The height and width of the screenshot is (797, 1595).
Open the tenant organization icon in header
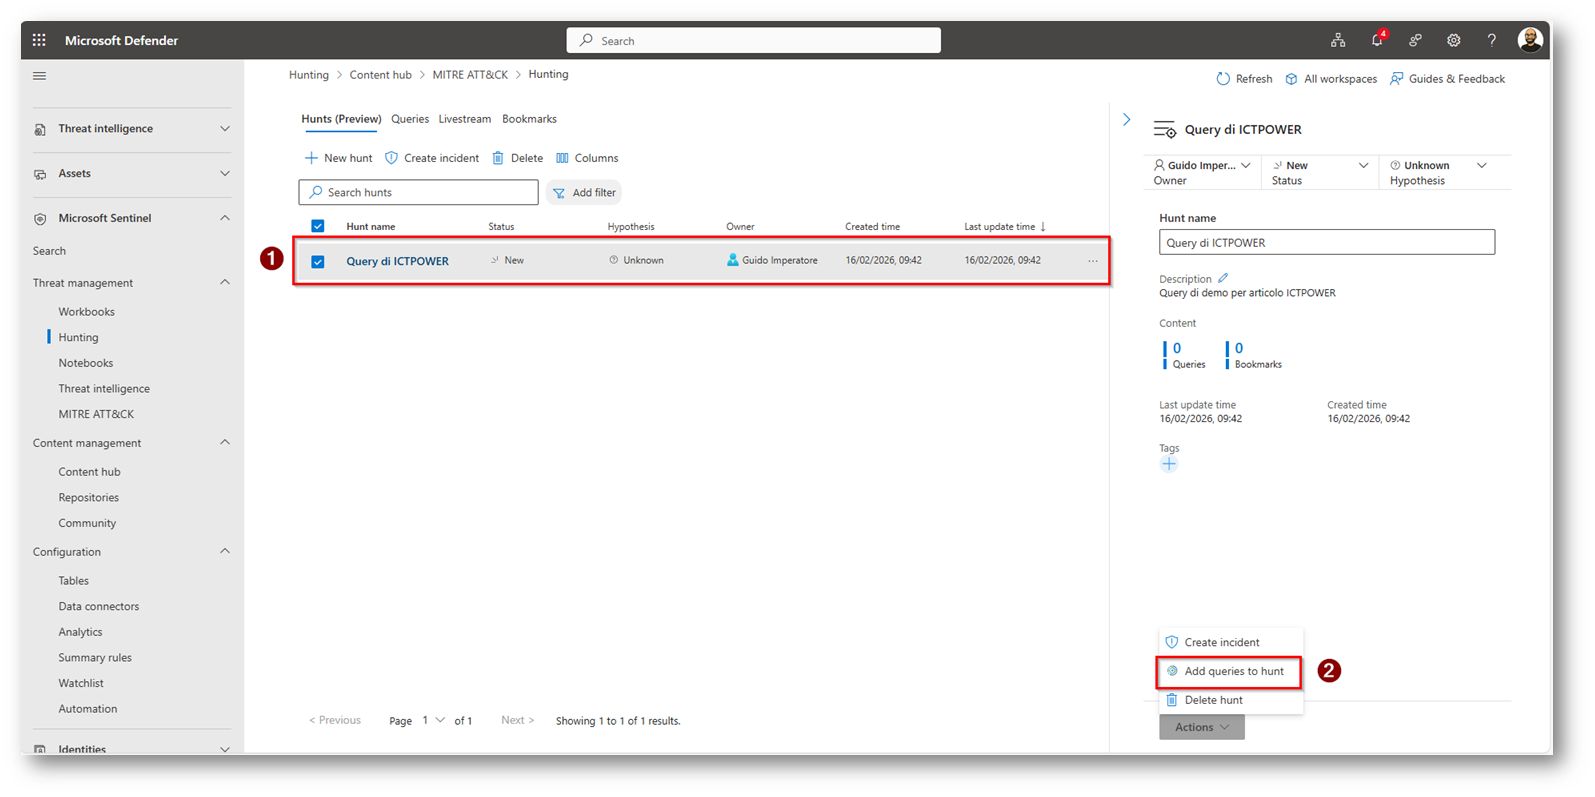coord(1338,40)
